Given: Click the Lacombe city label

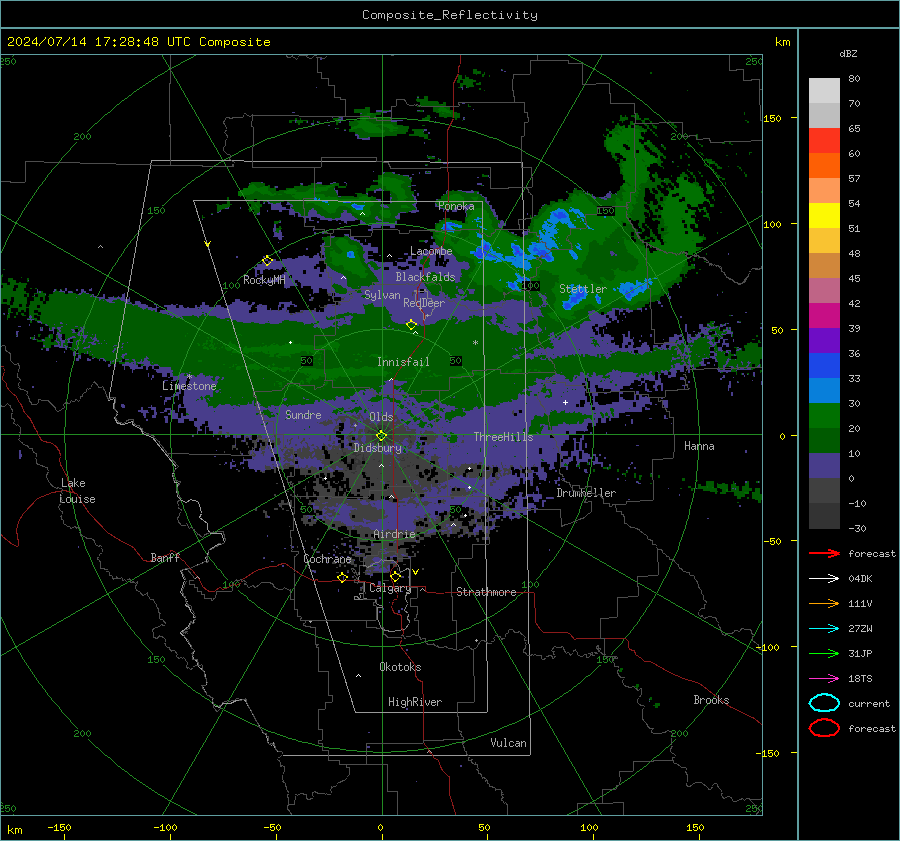Looking at the screenshot, I should [x=431, y=251].
